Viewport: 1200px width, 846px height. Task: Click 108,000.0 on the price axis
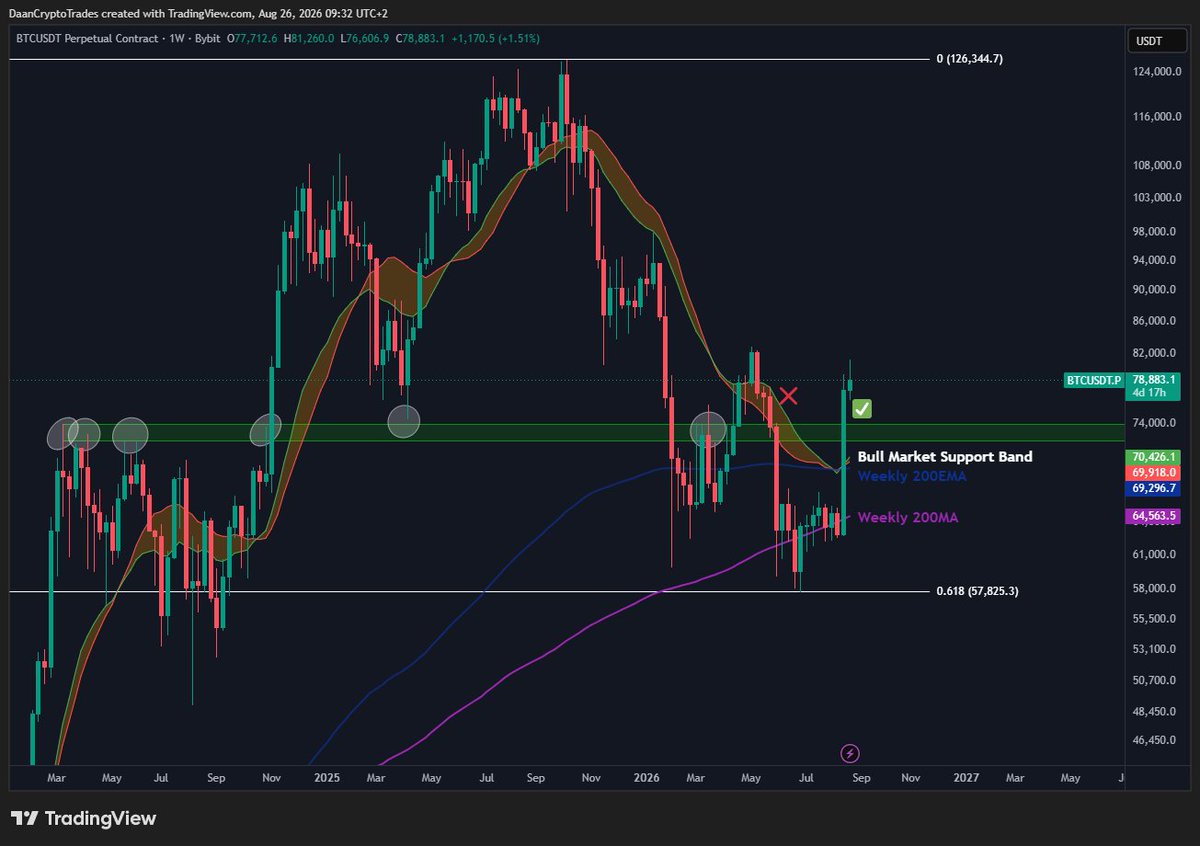coord(1158,165)
